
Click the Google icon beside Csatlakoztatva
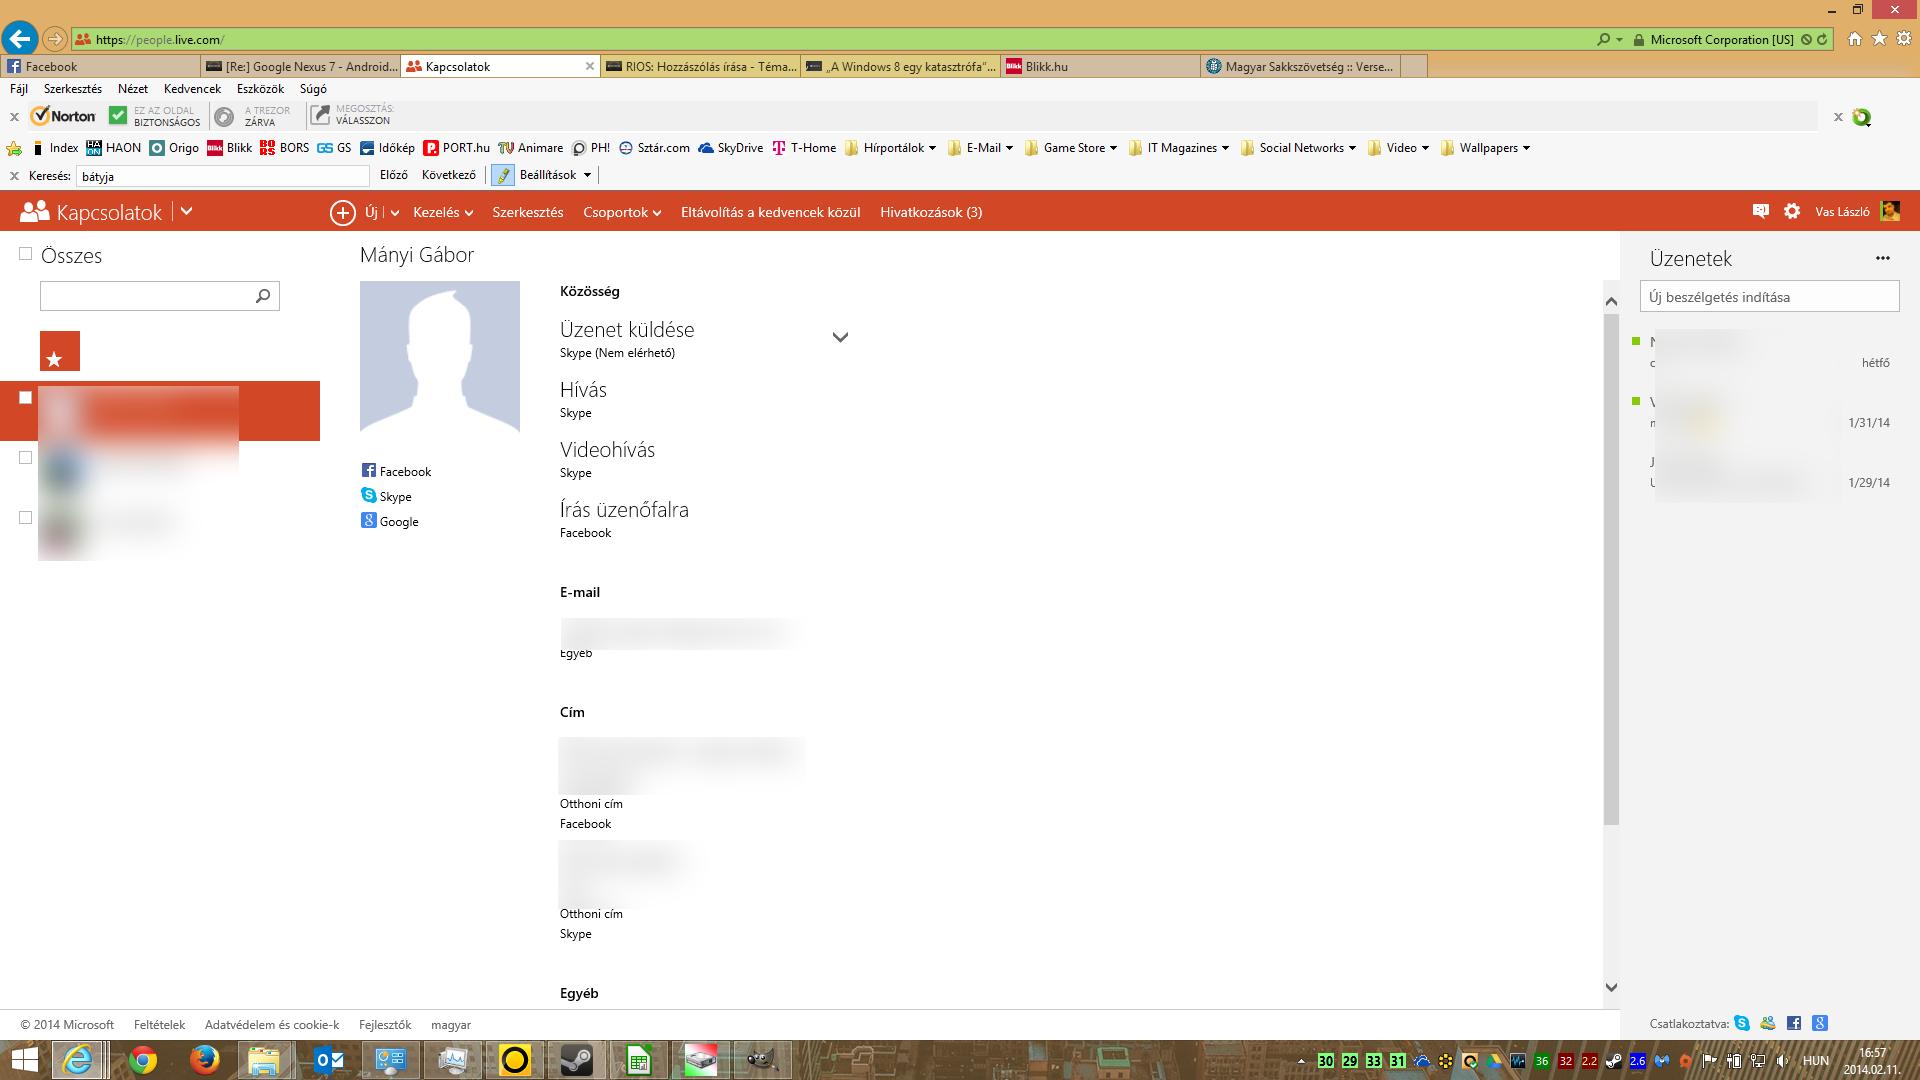tap(1820, 1023)
